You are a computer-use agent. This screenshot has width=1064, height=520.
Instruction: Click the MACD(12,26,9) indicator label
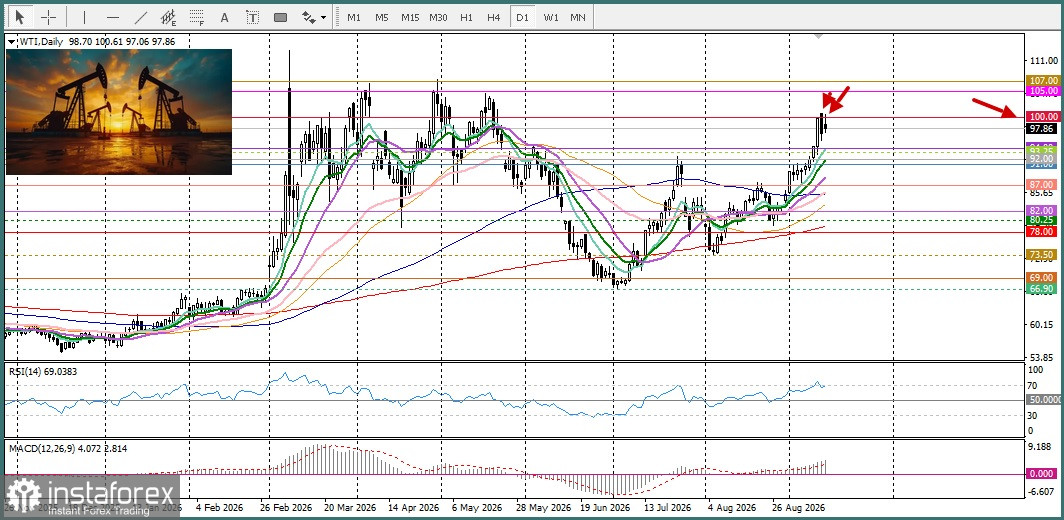[x=66, y=449]
